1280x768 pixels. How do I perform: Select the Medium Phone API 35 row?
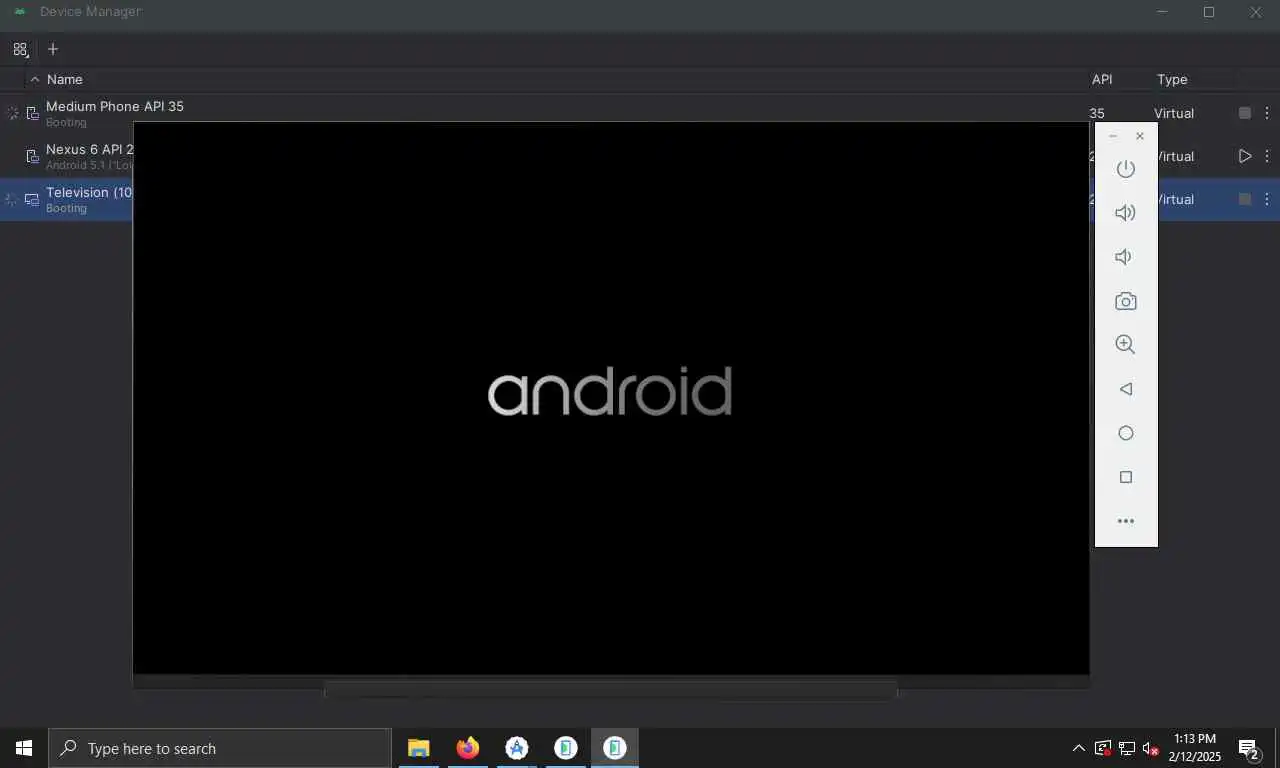tap(640, 113)
